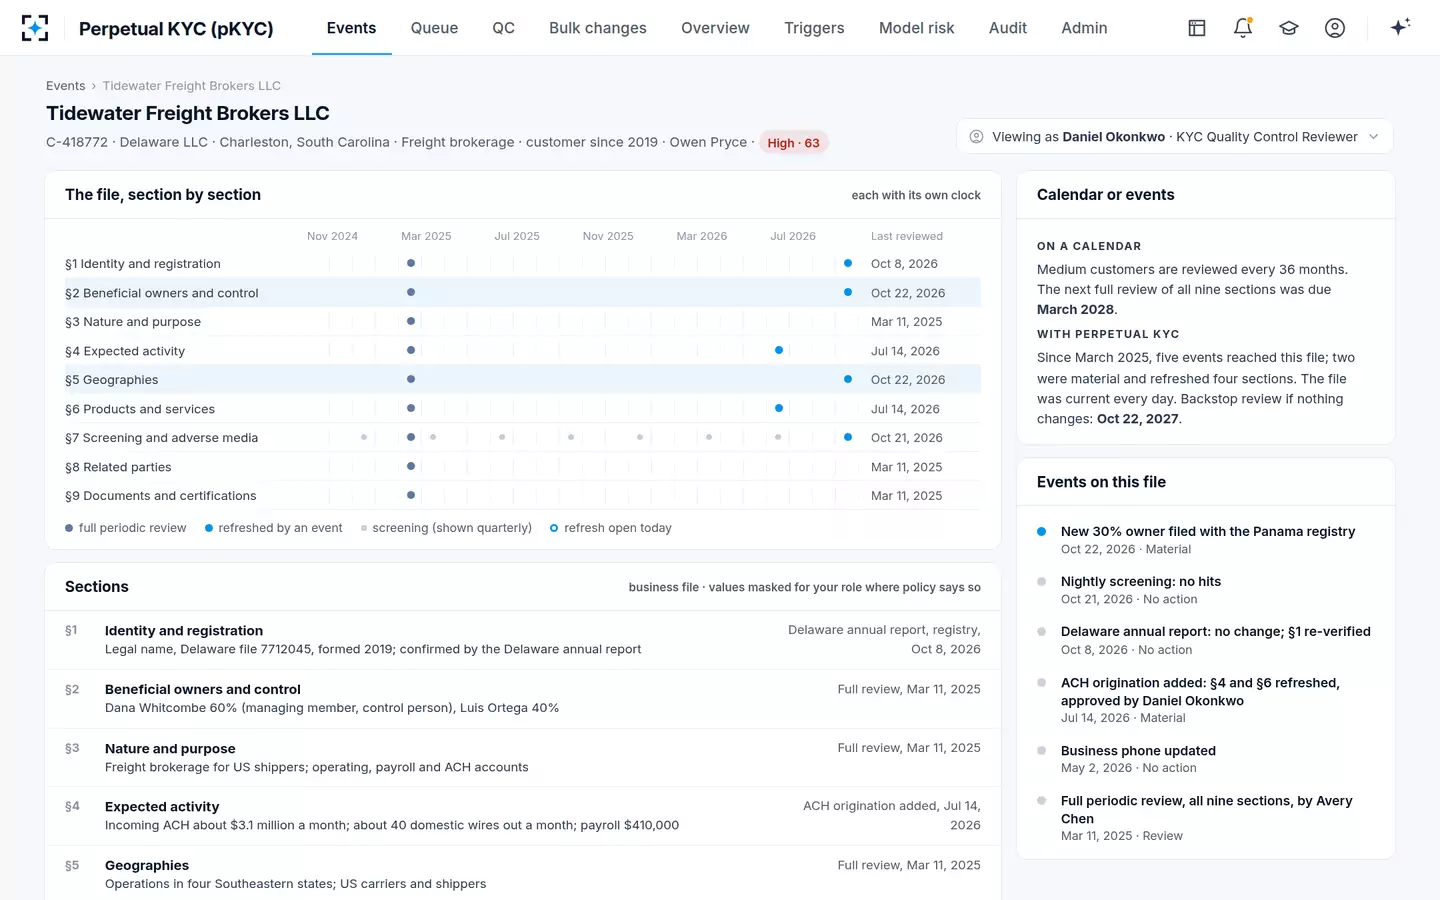The width and height of the screenshot is (1440, 900).
Task: Click the §3 Nature and purpose Mar 2025 review dot
Action: click(411, 321)
